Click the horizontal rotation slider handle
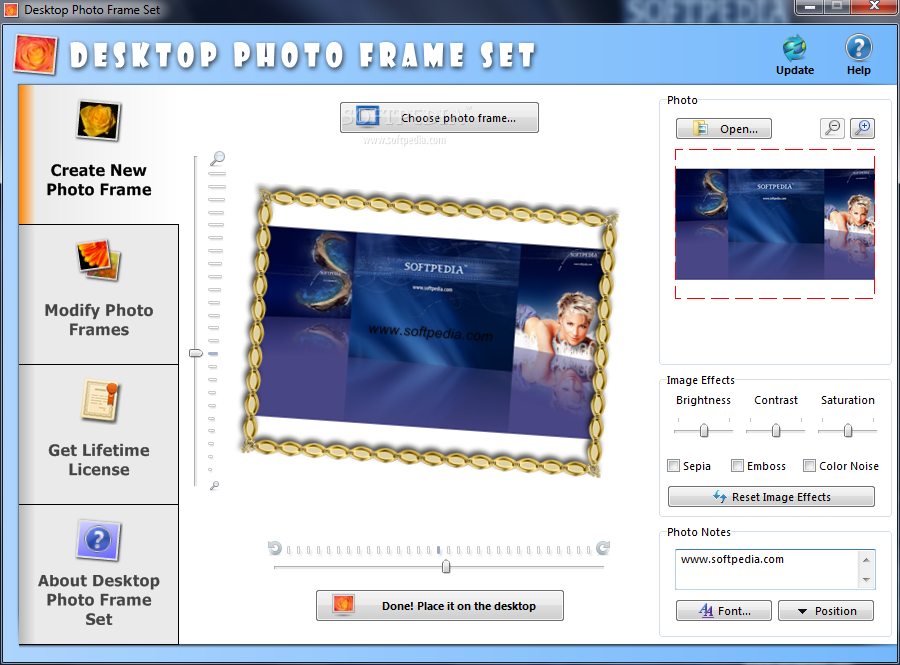Image resolution: width=900 pixels, height=665 pixels. (x=446, y=567)
